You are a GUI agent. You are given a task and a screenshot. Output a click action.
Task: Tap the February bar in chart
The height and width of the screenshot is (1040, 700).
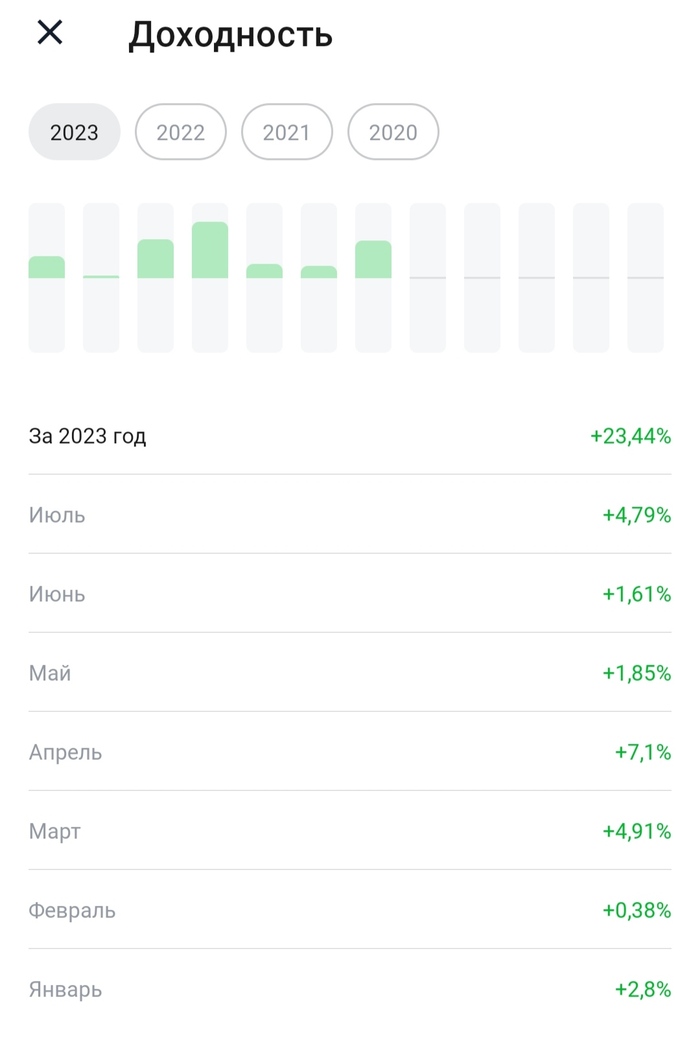101,276
